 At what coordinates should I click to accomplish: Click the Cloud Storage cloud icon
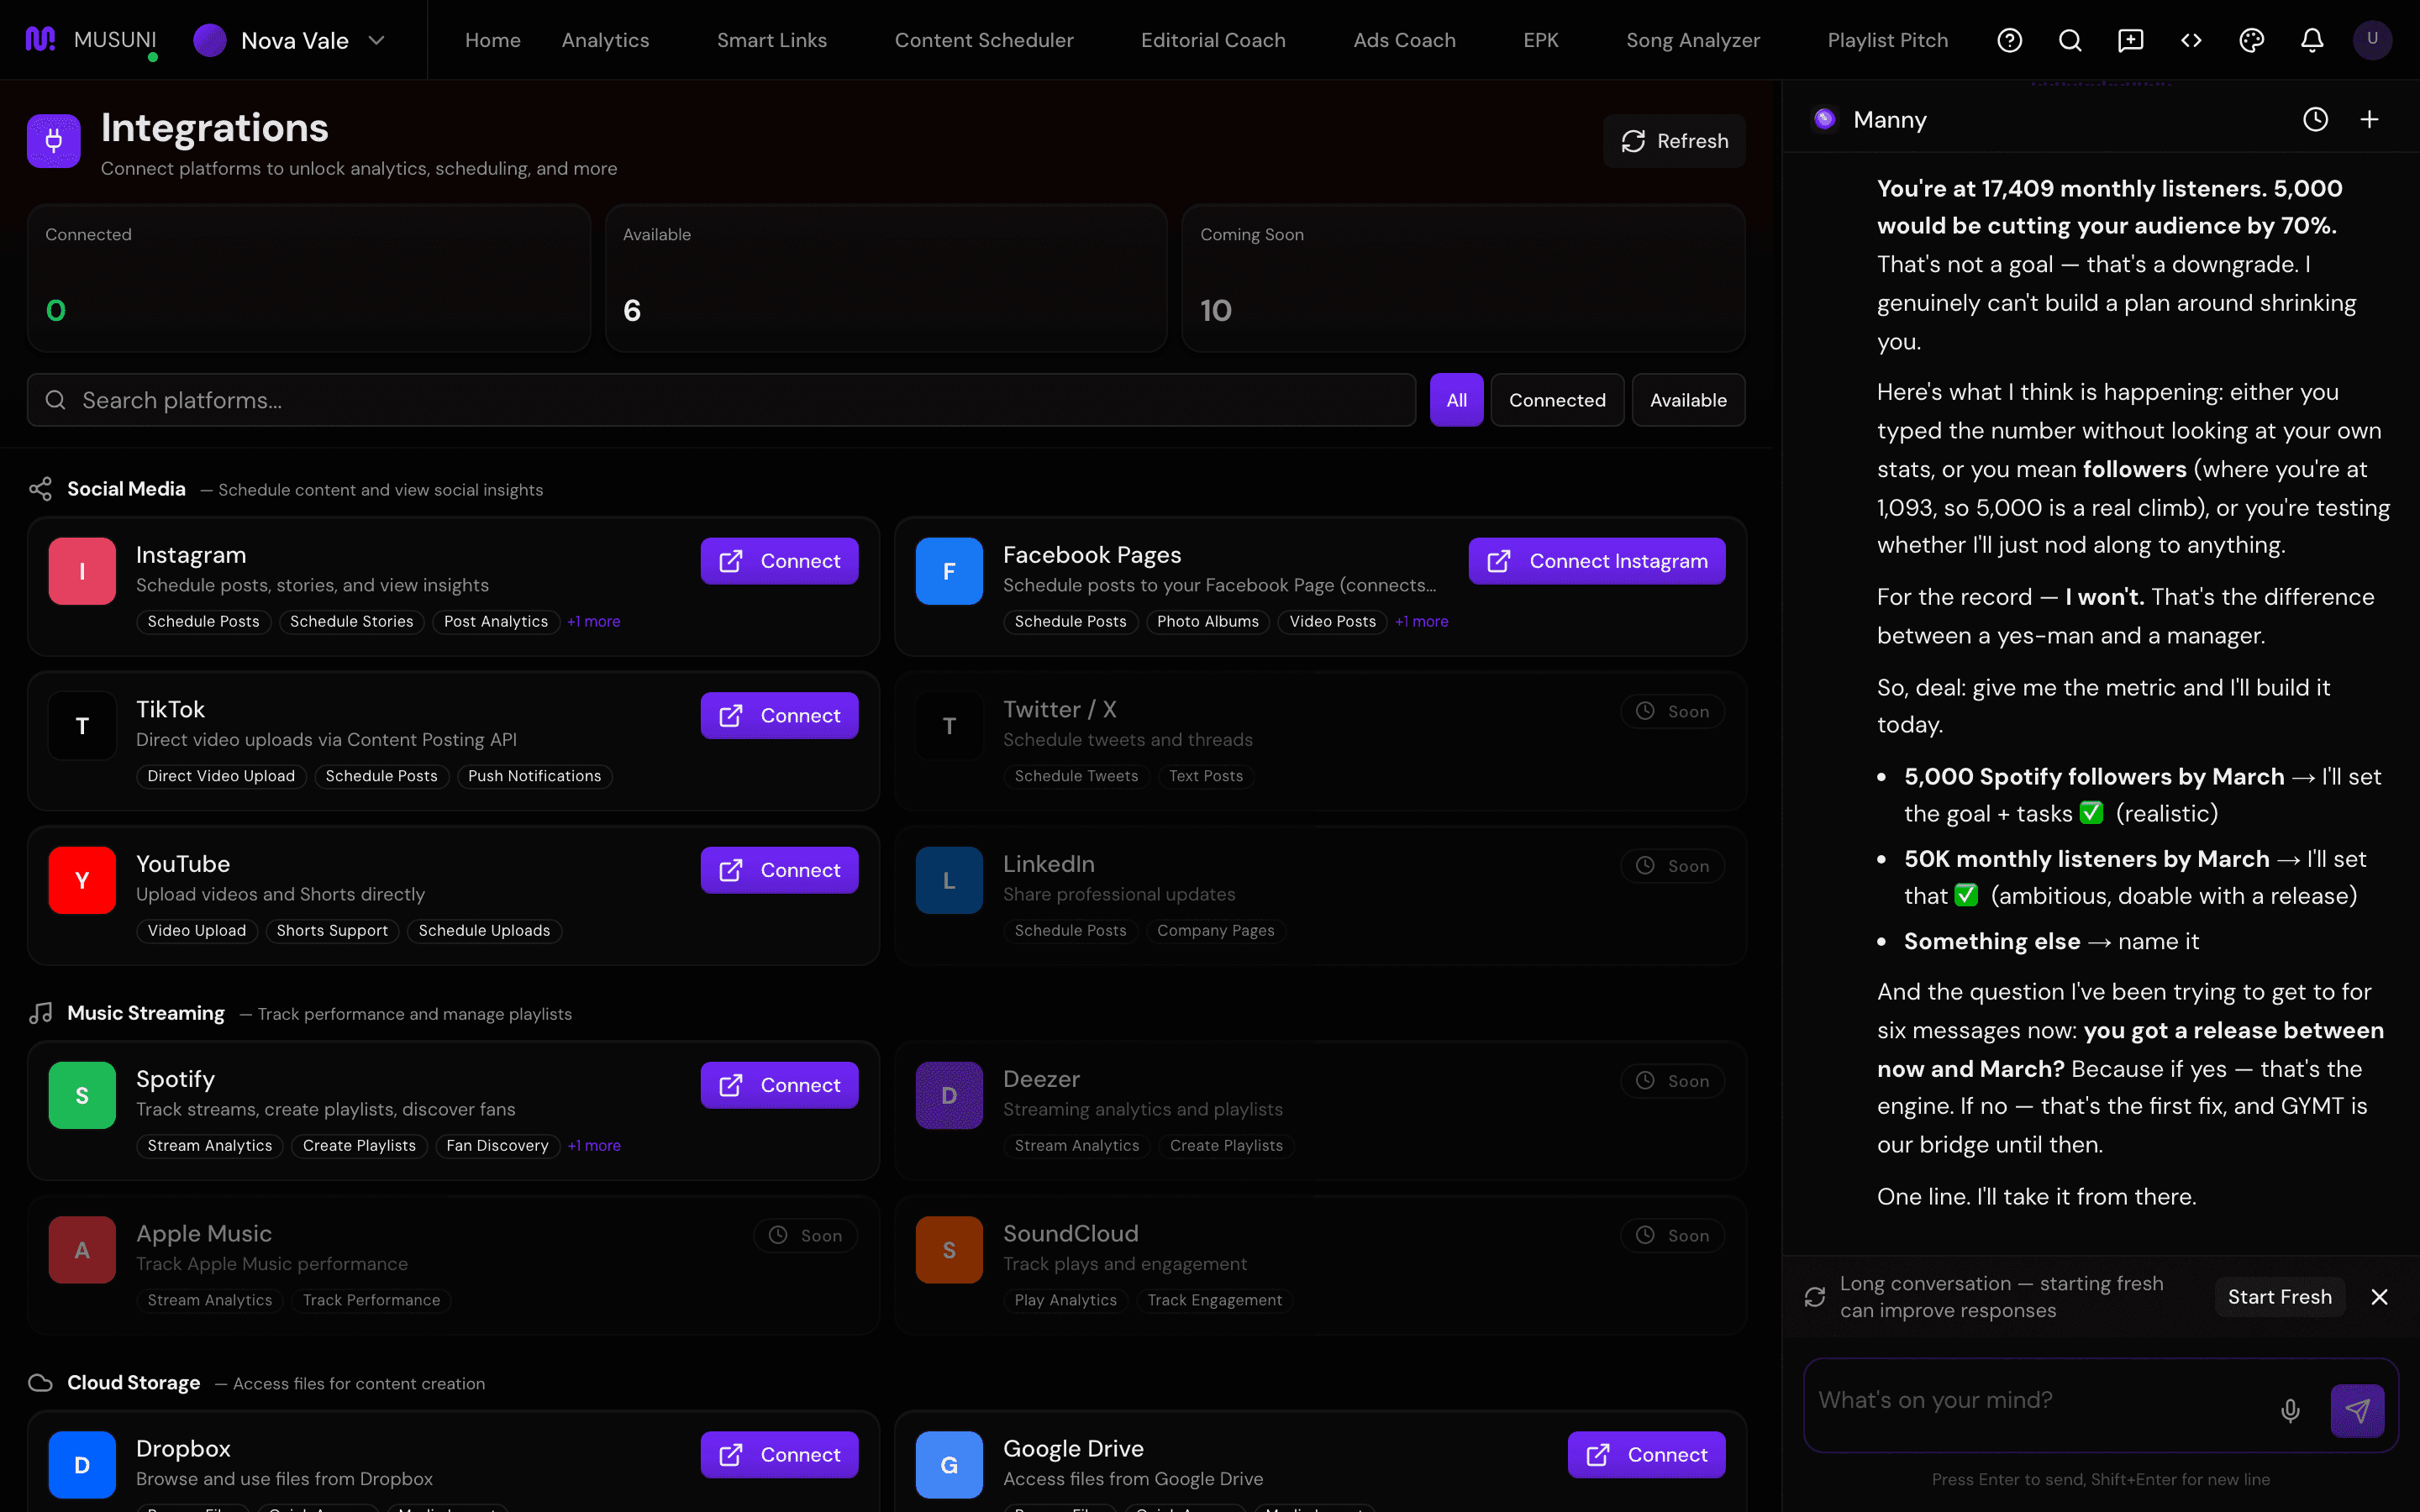[40, 1383]
